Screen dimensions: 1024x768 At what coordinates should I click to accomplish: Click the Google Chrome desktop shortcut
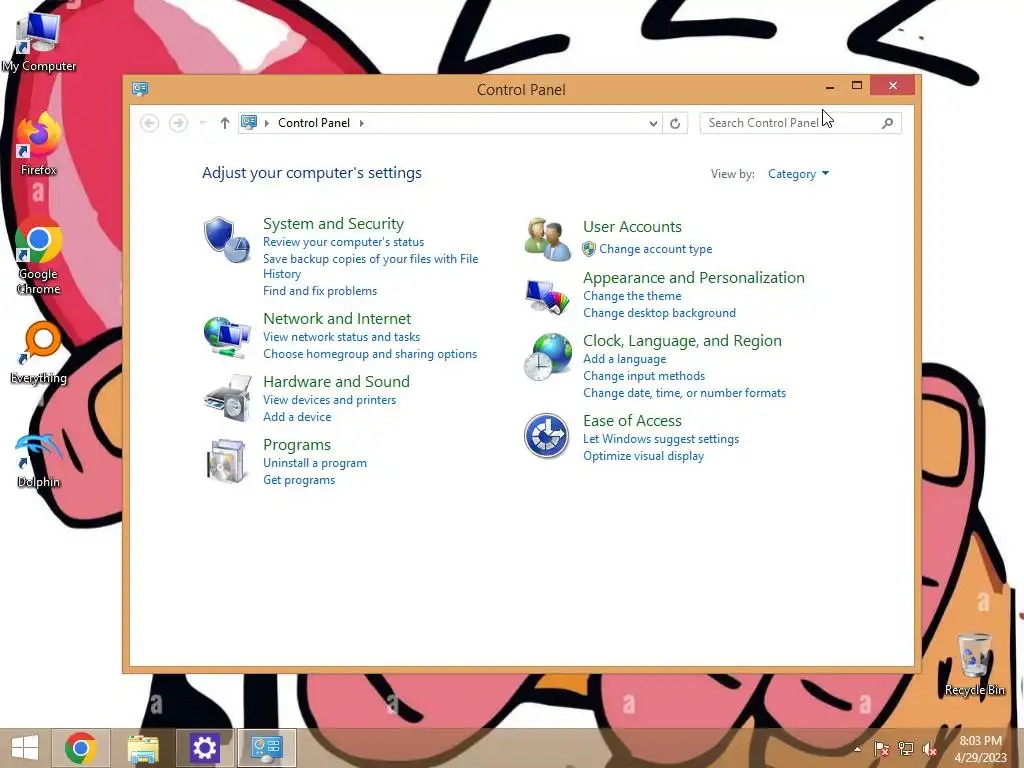click(39, 255)
